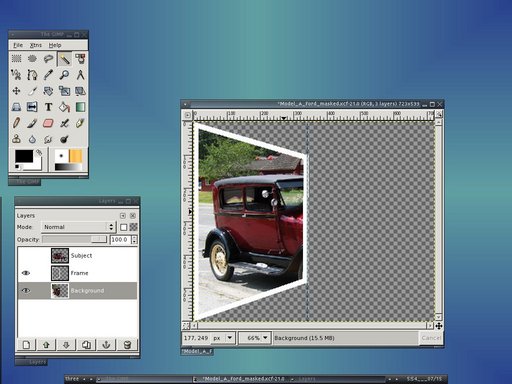The height and width of the screenshot is (384, 512).
Task: Duplicate the selected layer
Action: click(86, 345)
